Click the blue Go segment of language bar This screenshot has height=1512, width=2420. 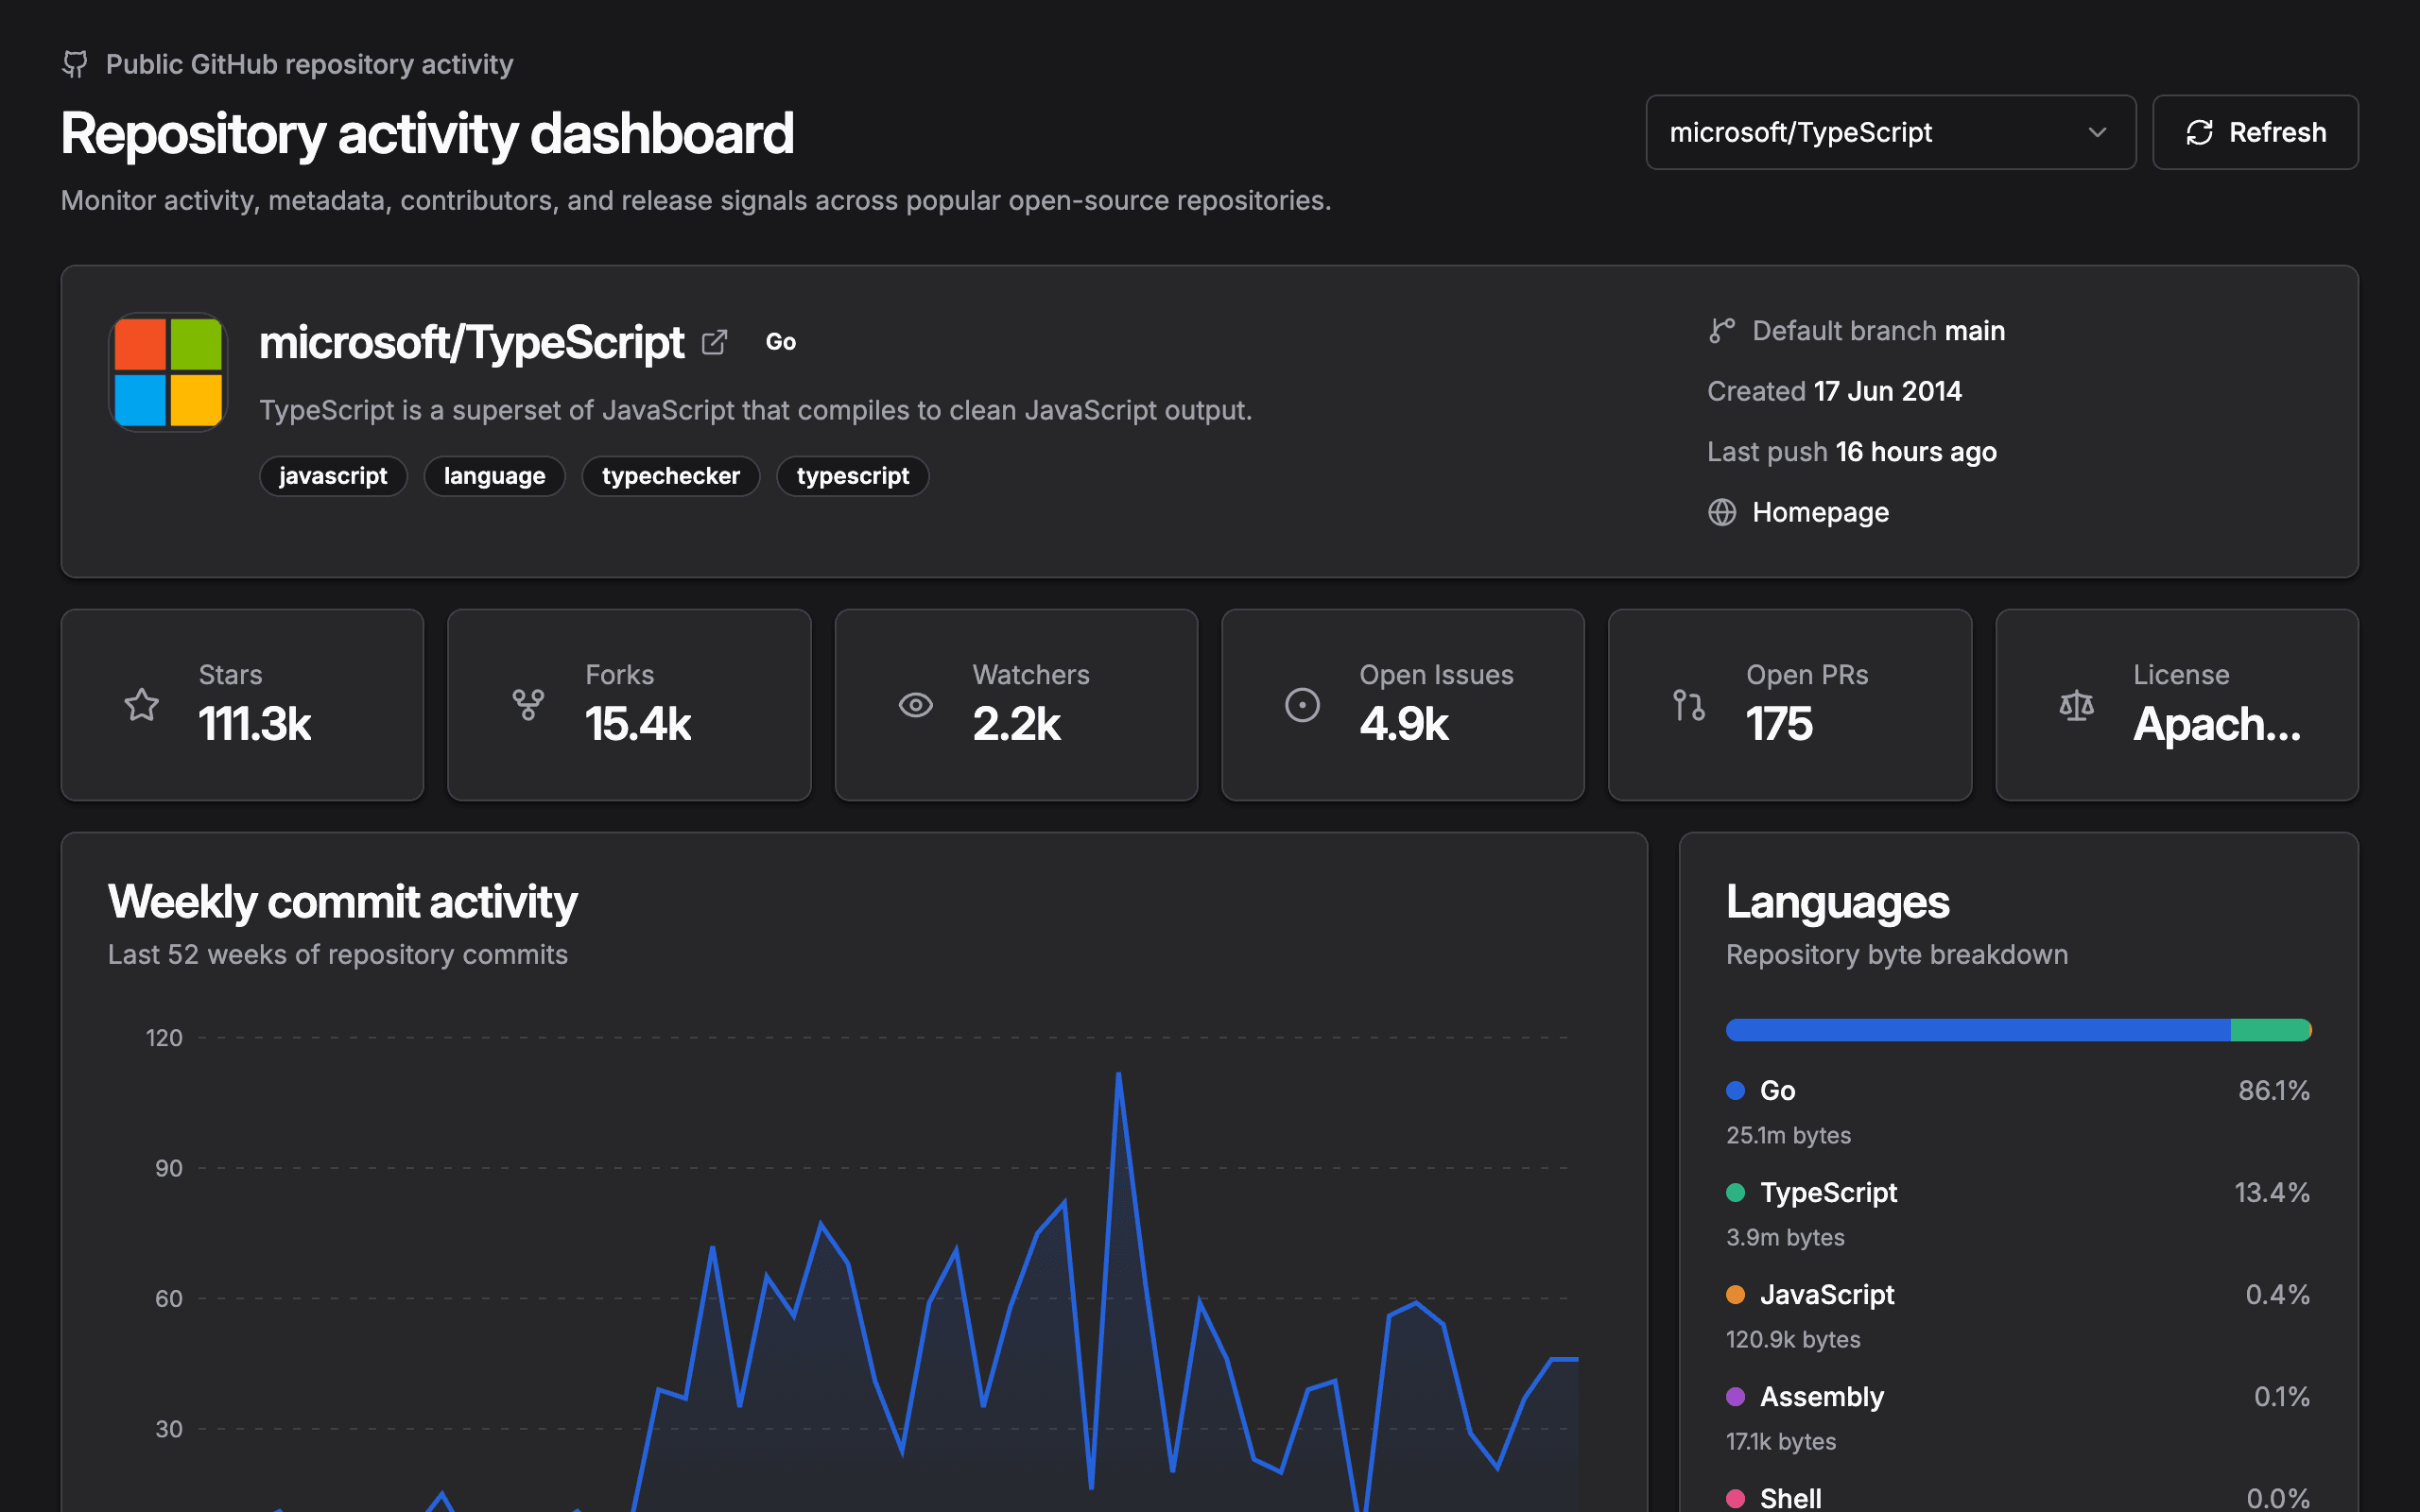click(1978, 1030)
